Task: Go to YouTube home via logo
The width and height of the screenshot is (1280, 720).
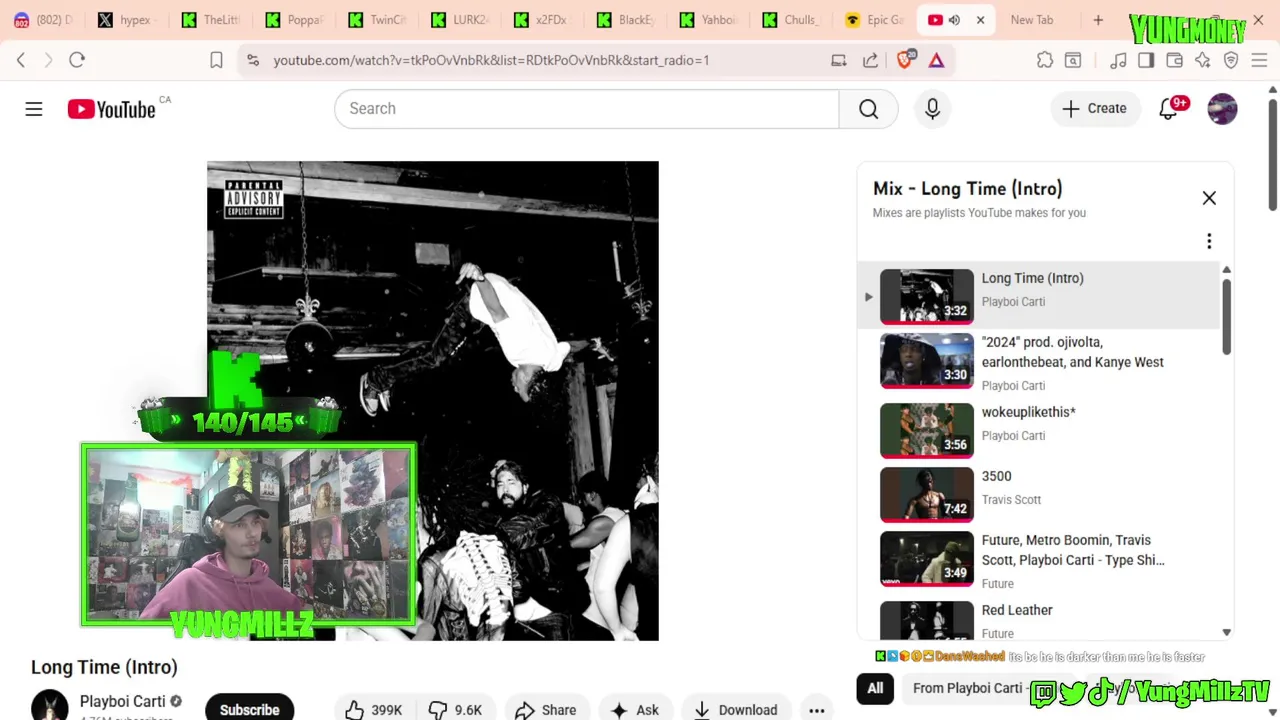Action: (111, 109)
